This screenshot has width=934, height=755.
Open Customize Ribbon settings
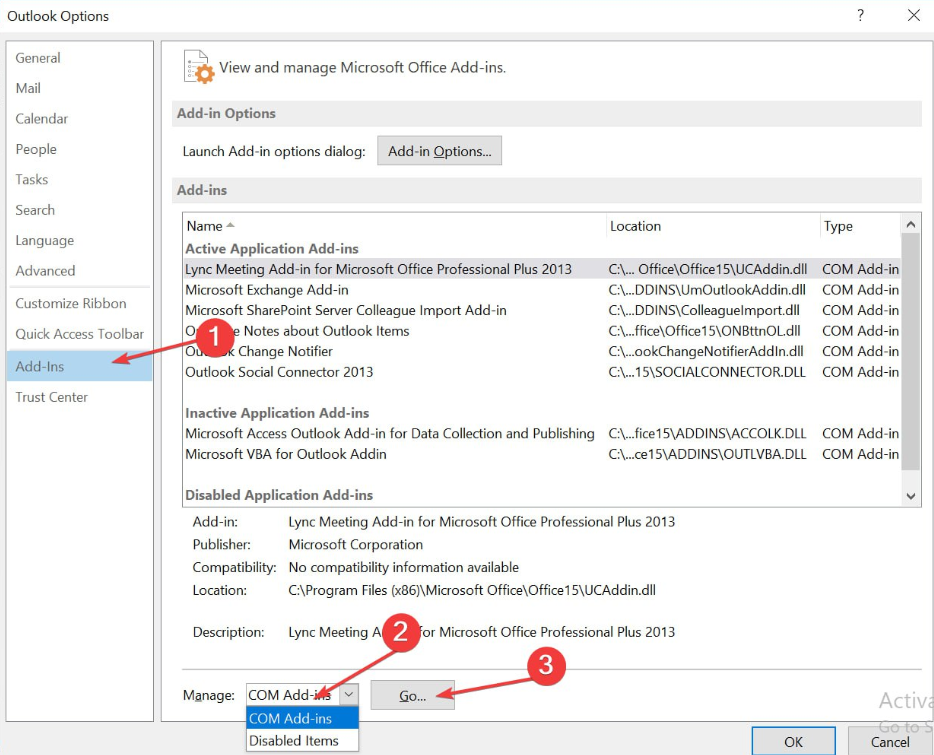71,303
